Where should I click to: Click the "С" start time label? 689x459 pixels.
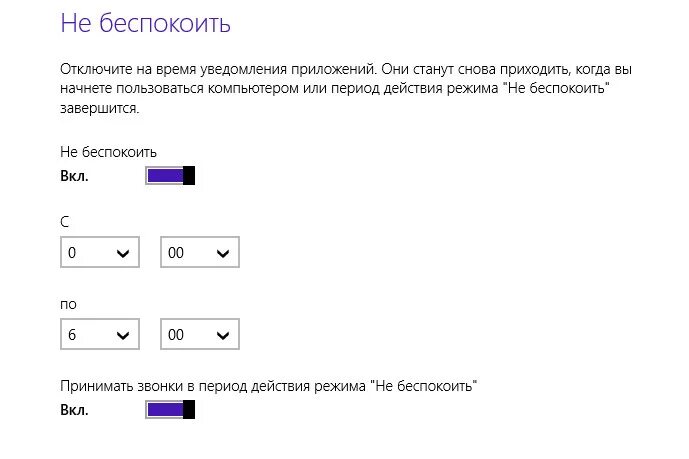[x=65, y=222]
